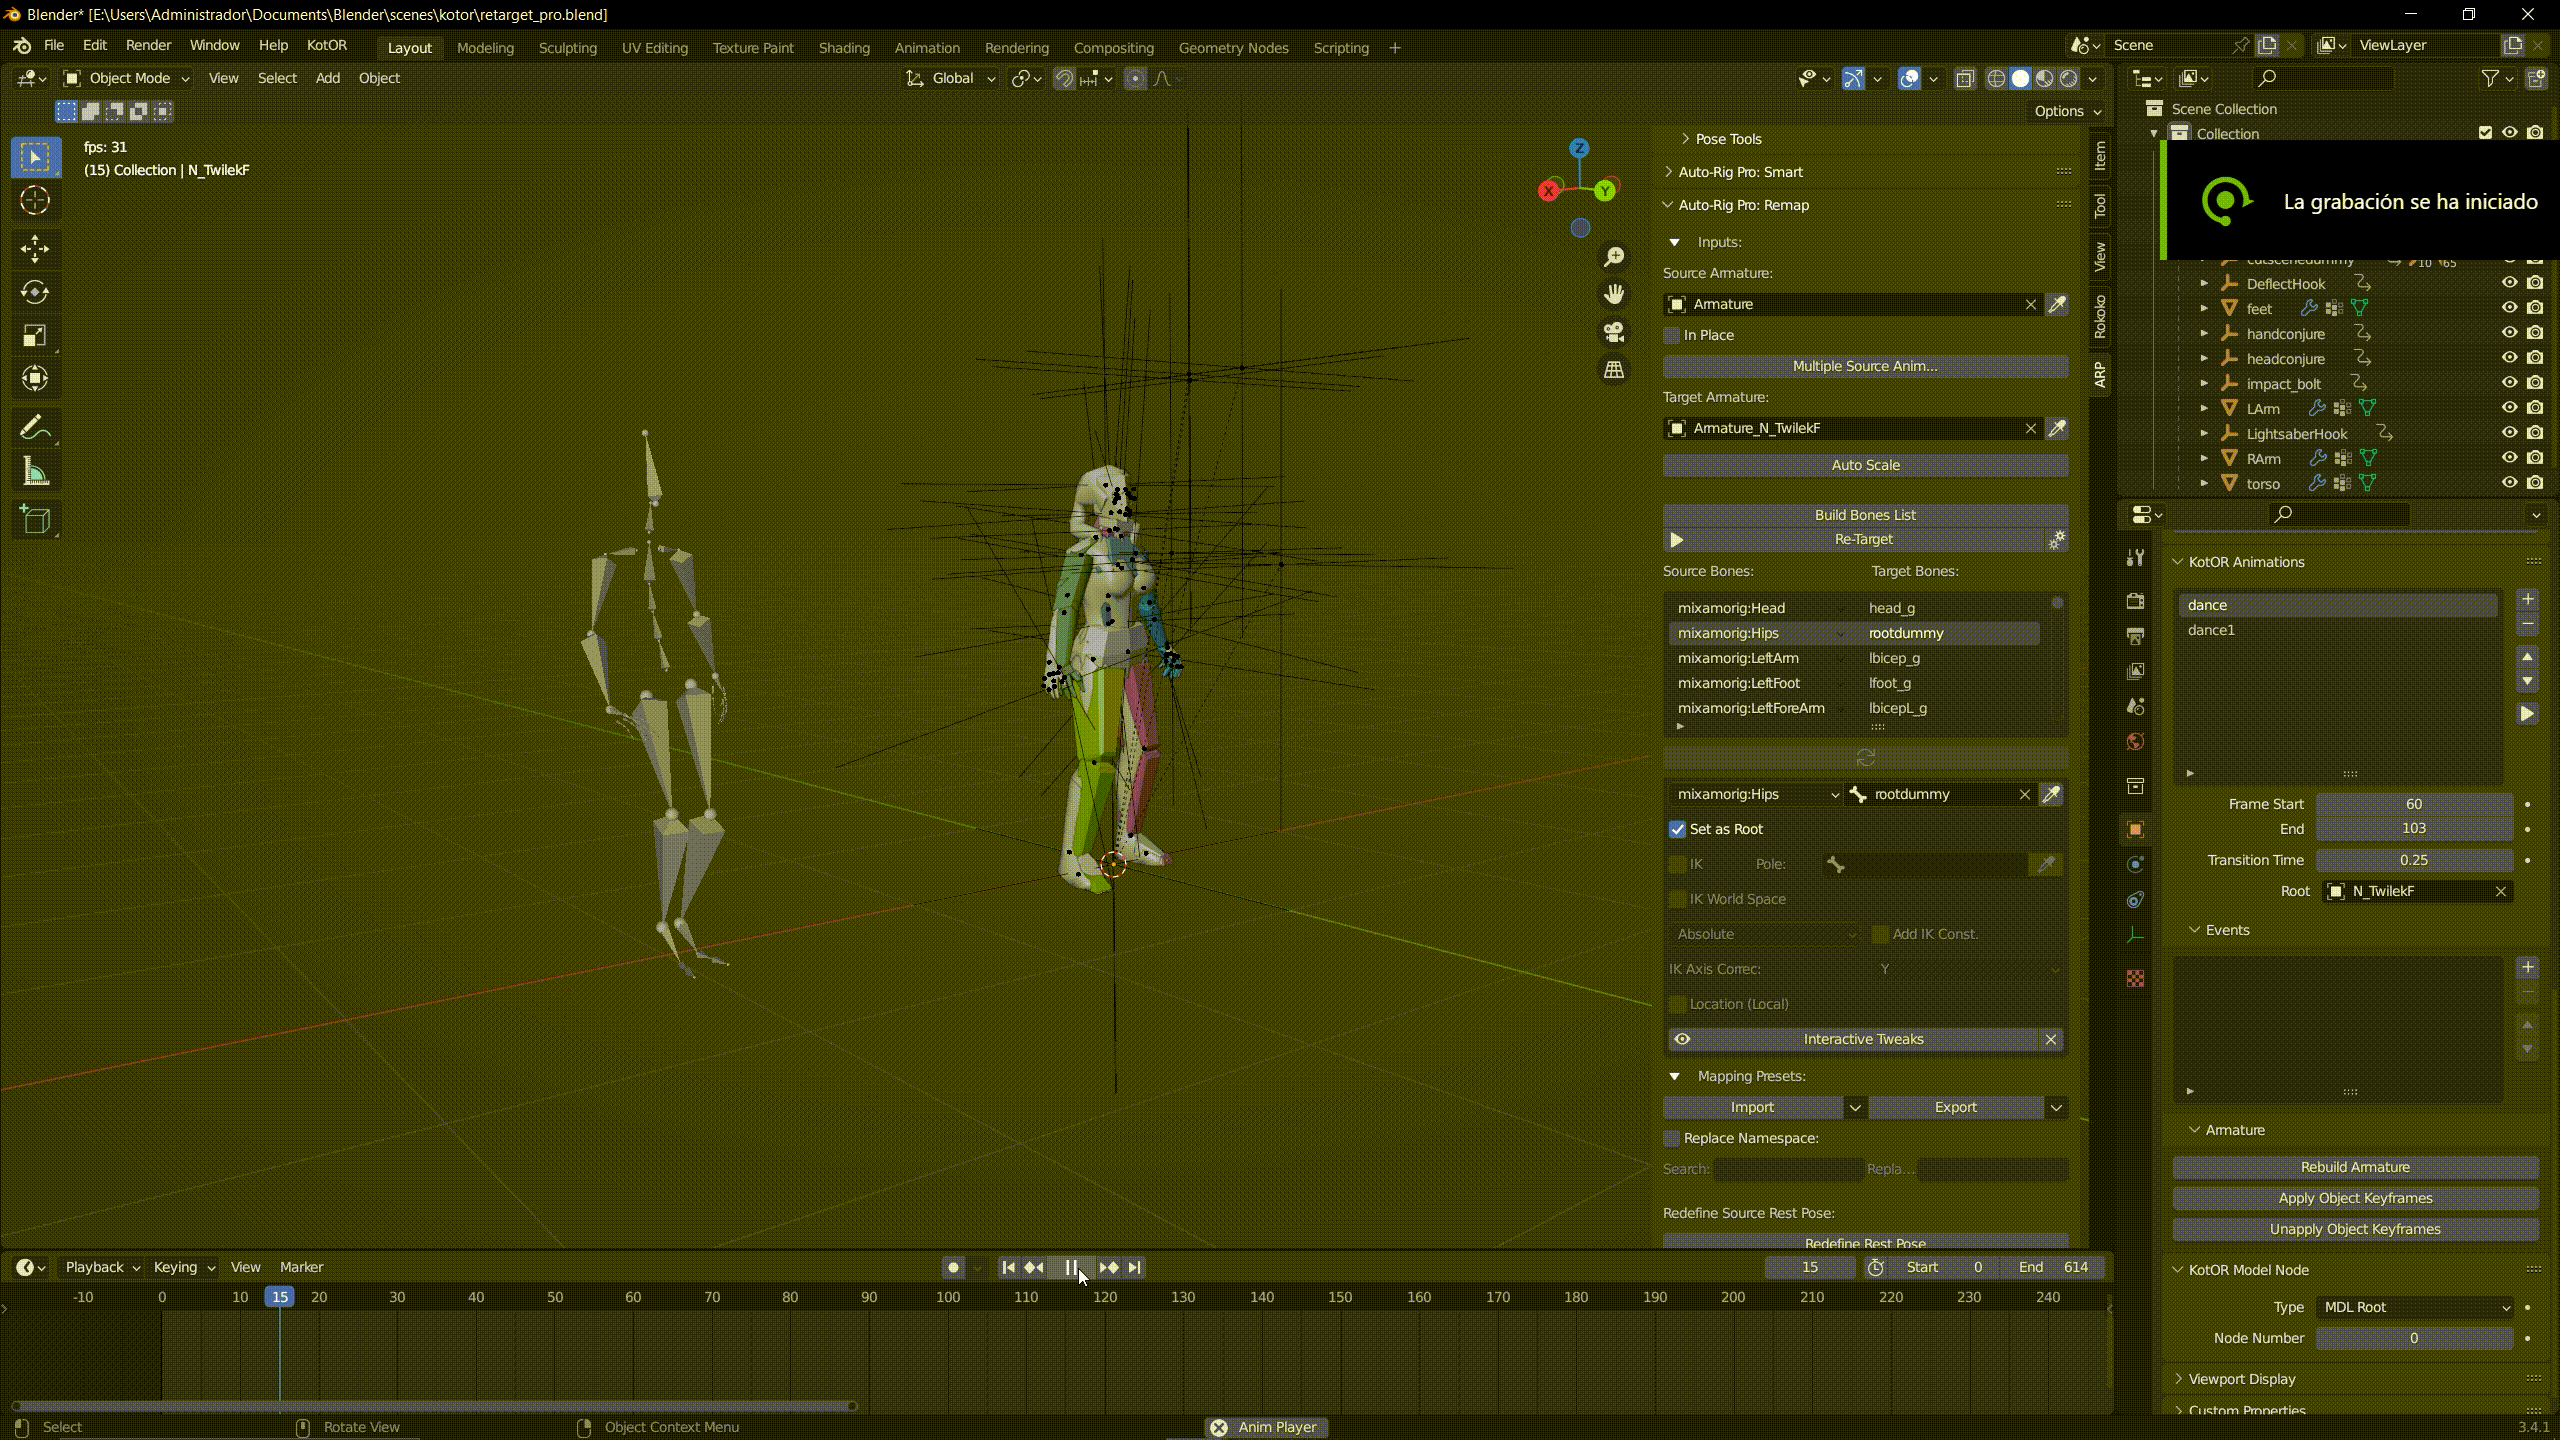Click the Re-Target button
2560x1440 pixels.
[1863, 539]
